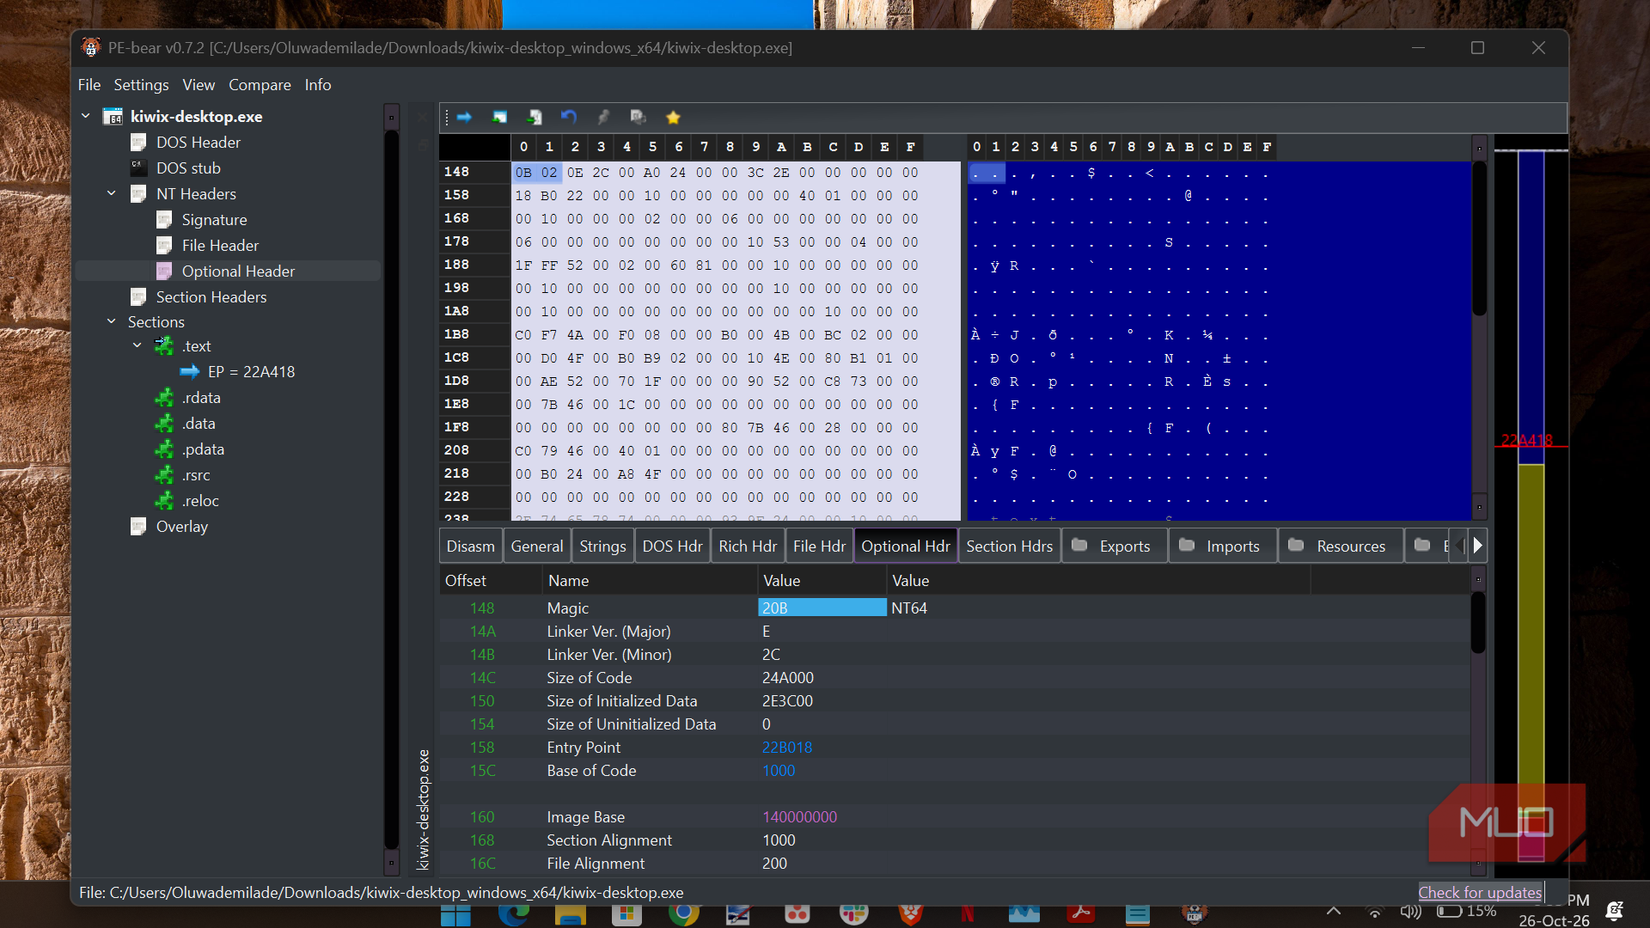Open the Compare menu
1650x928 pixels.
[259, 85]
